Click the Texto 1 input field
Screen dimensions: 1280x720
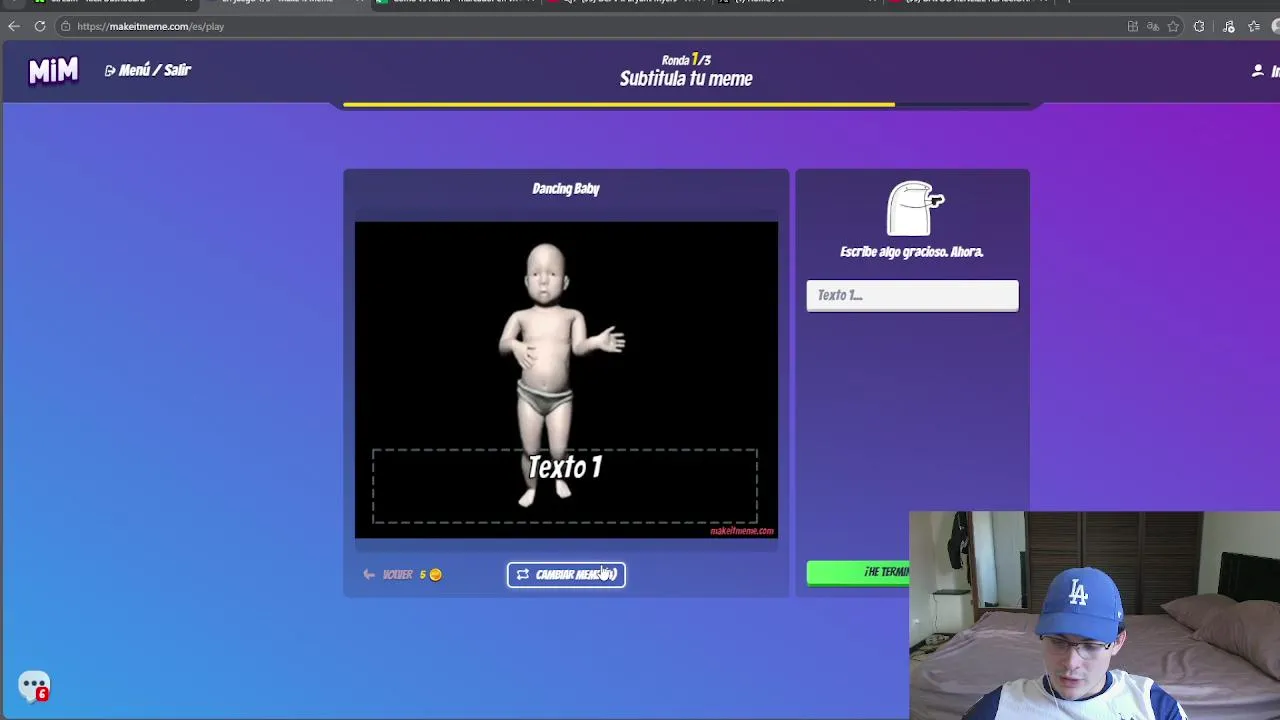912,295
